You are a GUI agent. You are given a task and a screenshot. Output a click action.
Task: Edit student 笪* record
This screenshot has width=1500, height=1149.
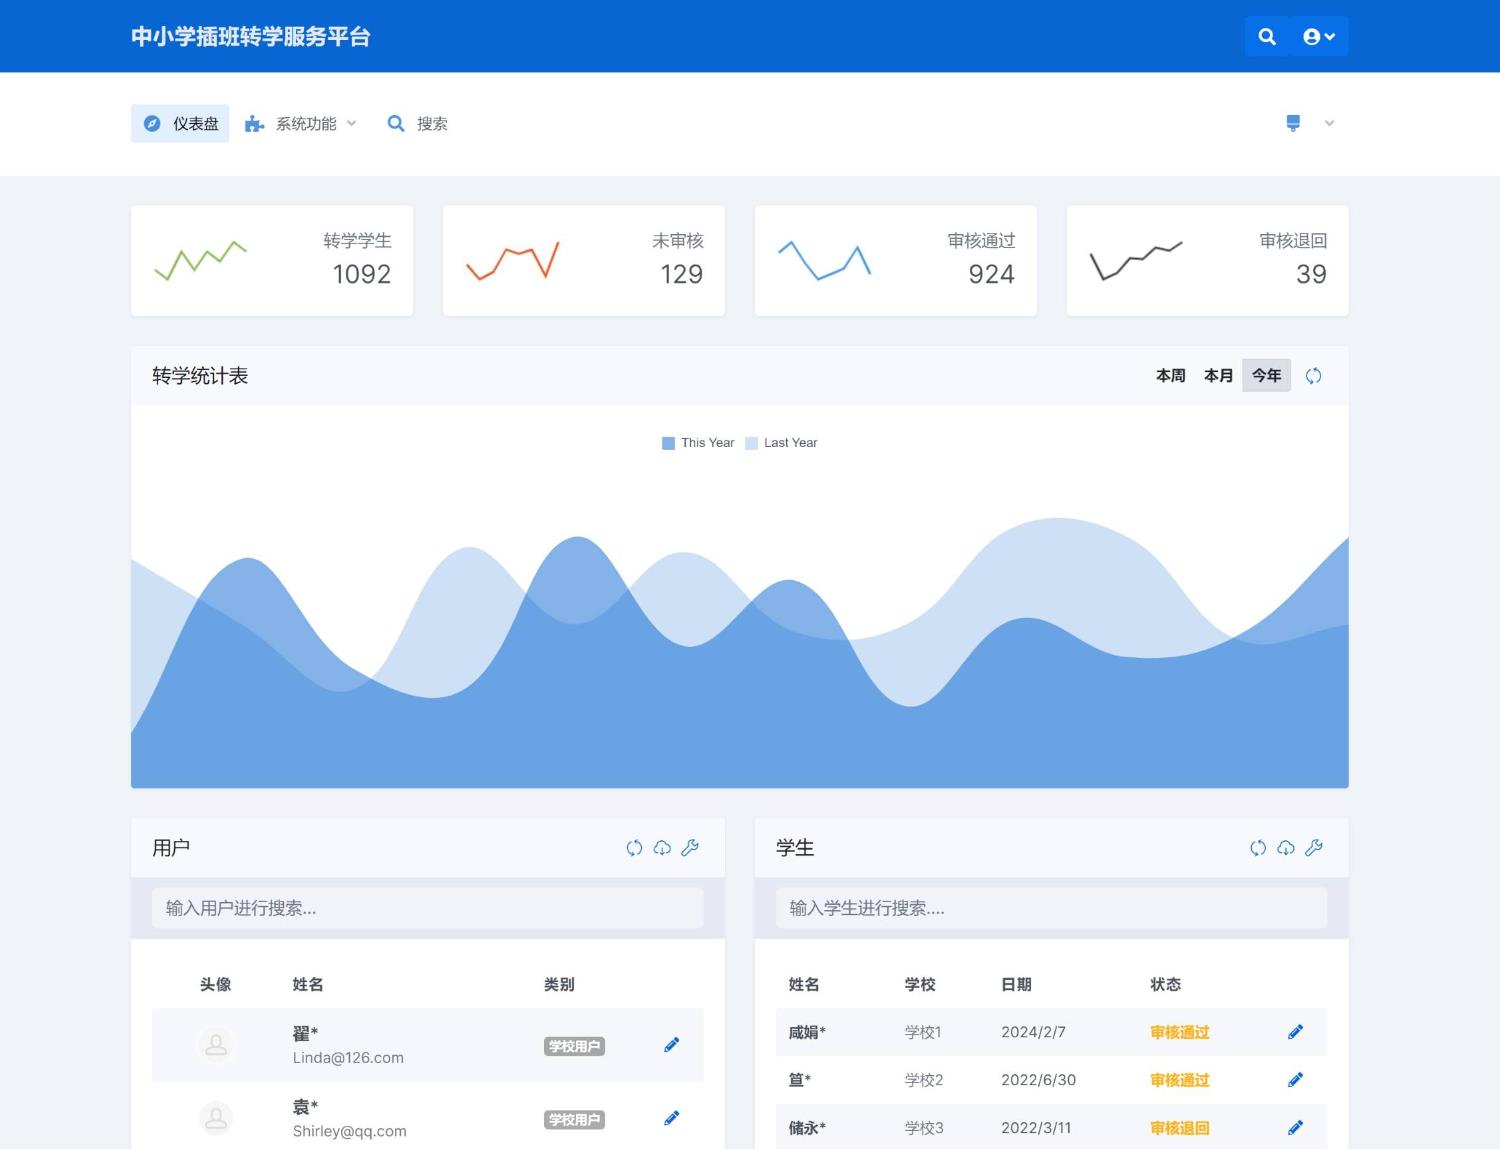pos(1296,1080)
